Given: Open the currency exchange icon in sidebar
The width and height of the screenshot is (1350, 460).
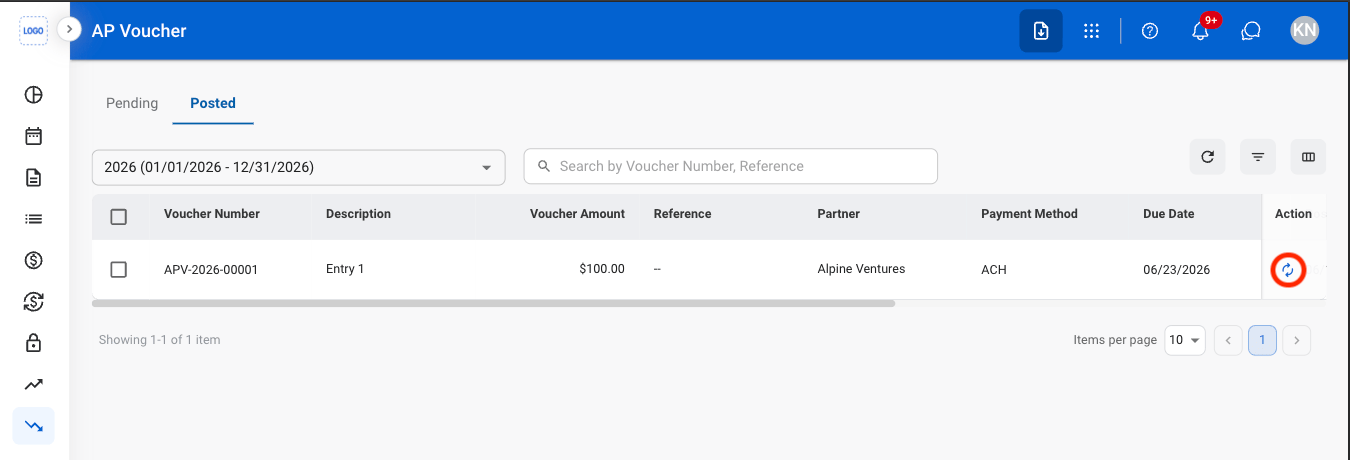Looking at the screenshot, I should coord(34,301).
